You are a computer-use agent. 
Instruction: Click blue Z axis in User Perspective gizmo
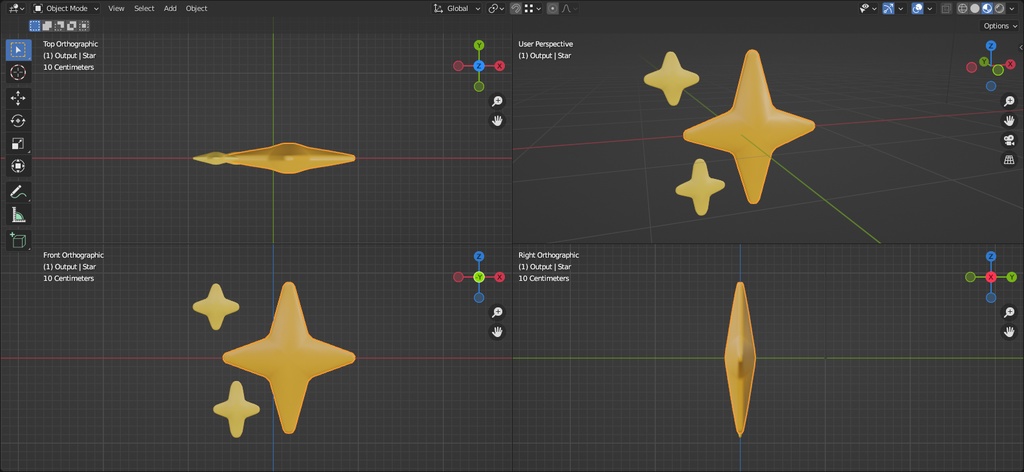click(991, 46)
